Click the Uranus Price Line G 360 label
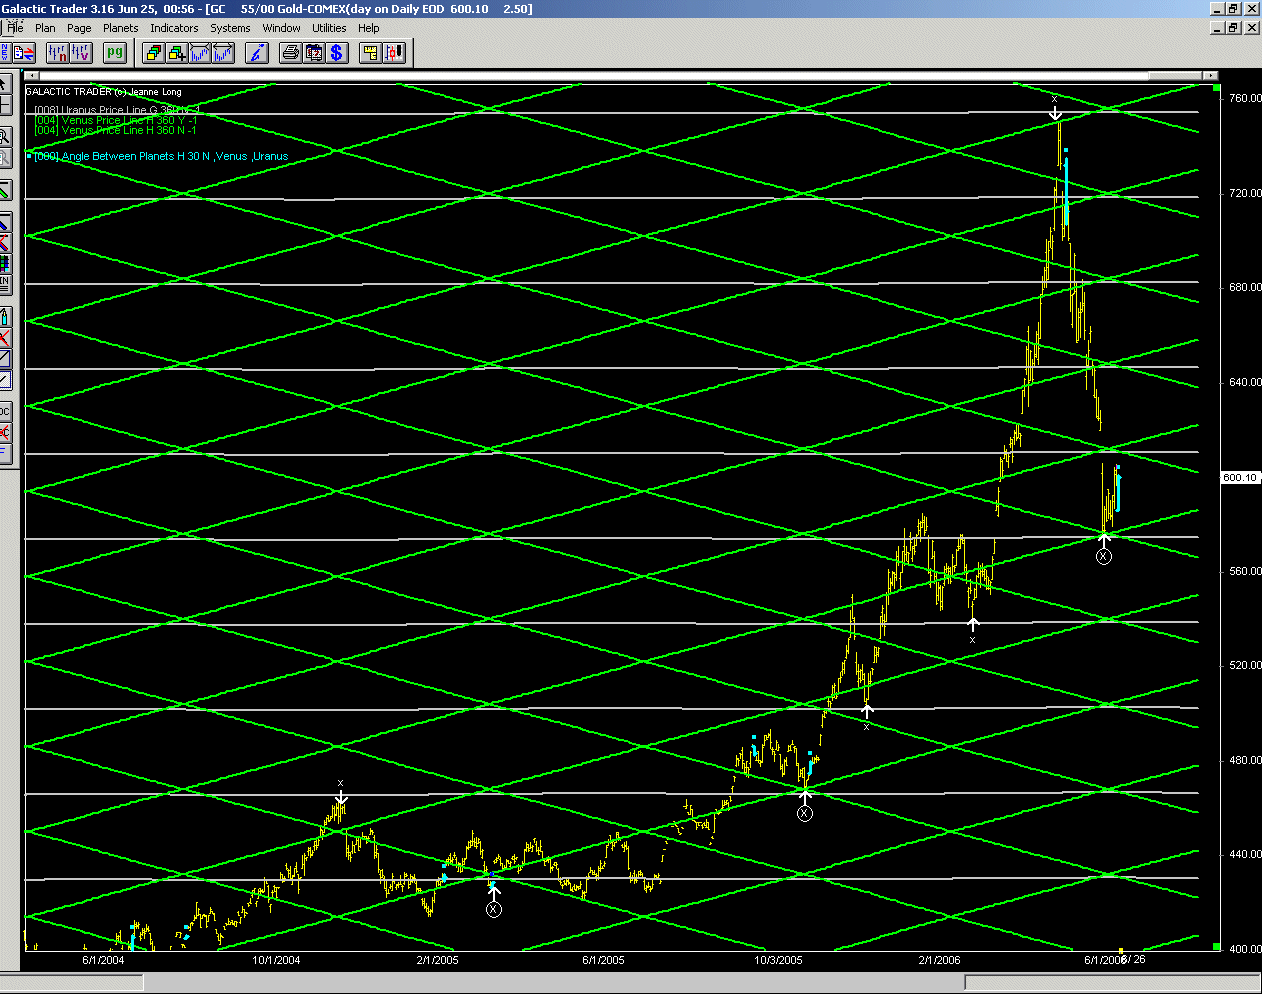This screenshot has width=1262, height=994. [x=117, y=110]
